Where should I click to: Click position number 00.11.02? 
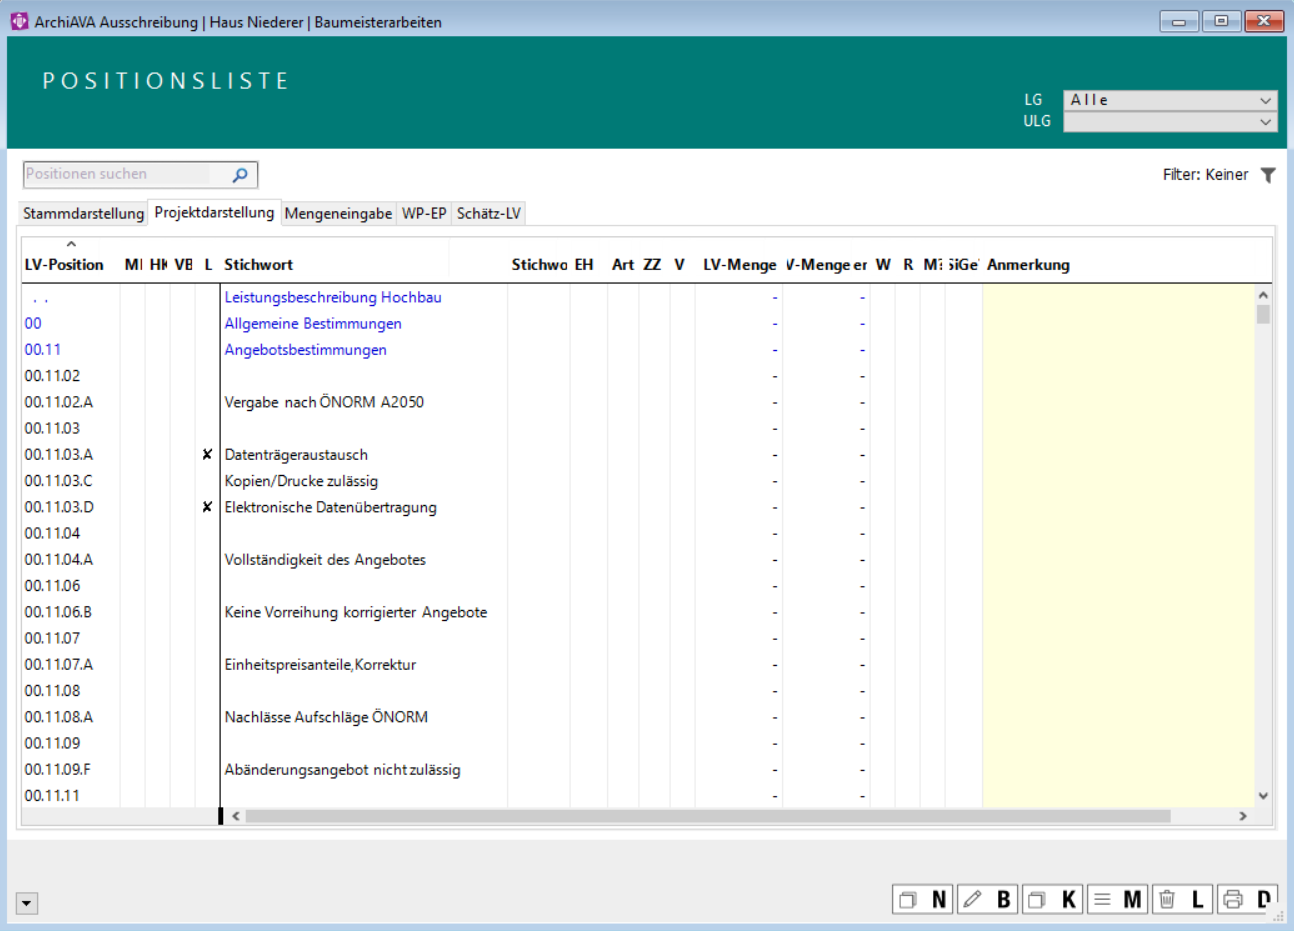pos(52,376)
